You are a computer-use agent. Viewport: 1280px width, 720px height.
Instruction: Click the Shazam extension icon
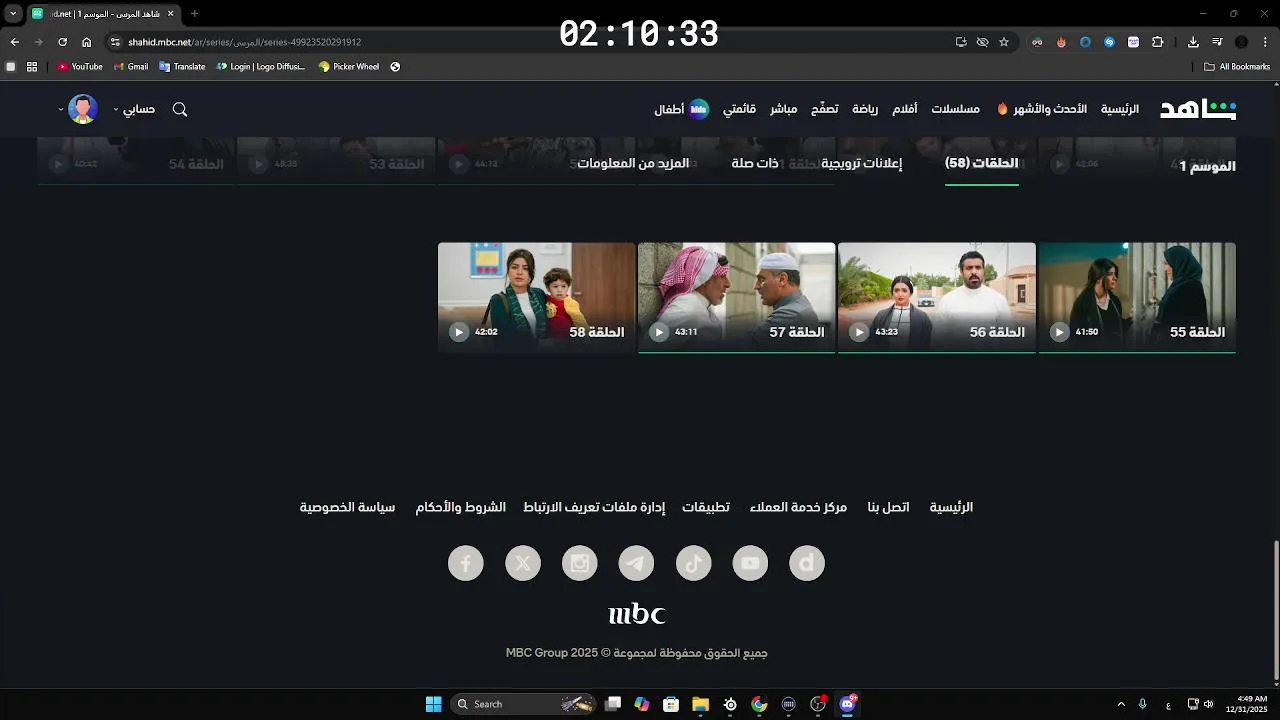point(1109,42)
